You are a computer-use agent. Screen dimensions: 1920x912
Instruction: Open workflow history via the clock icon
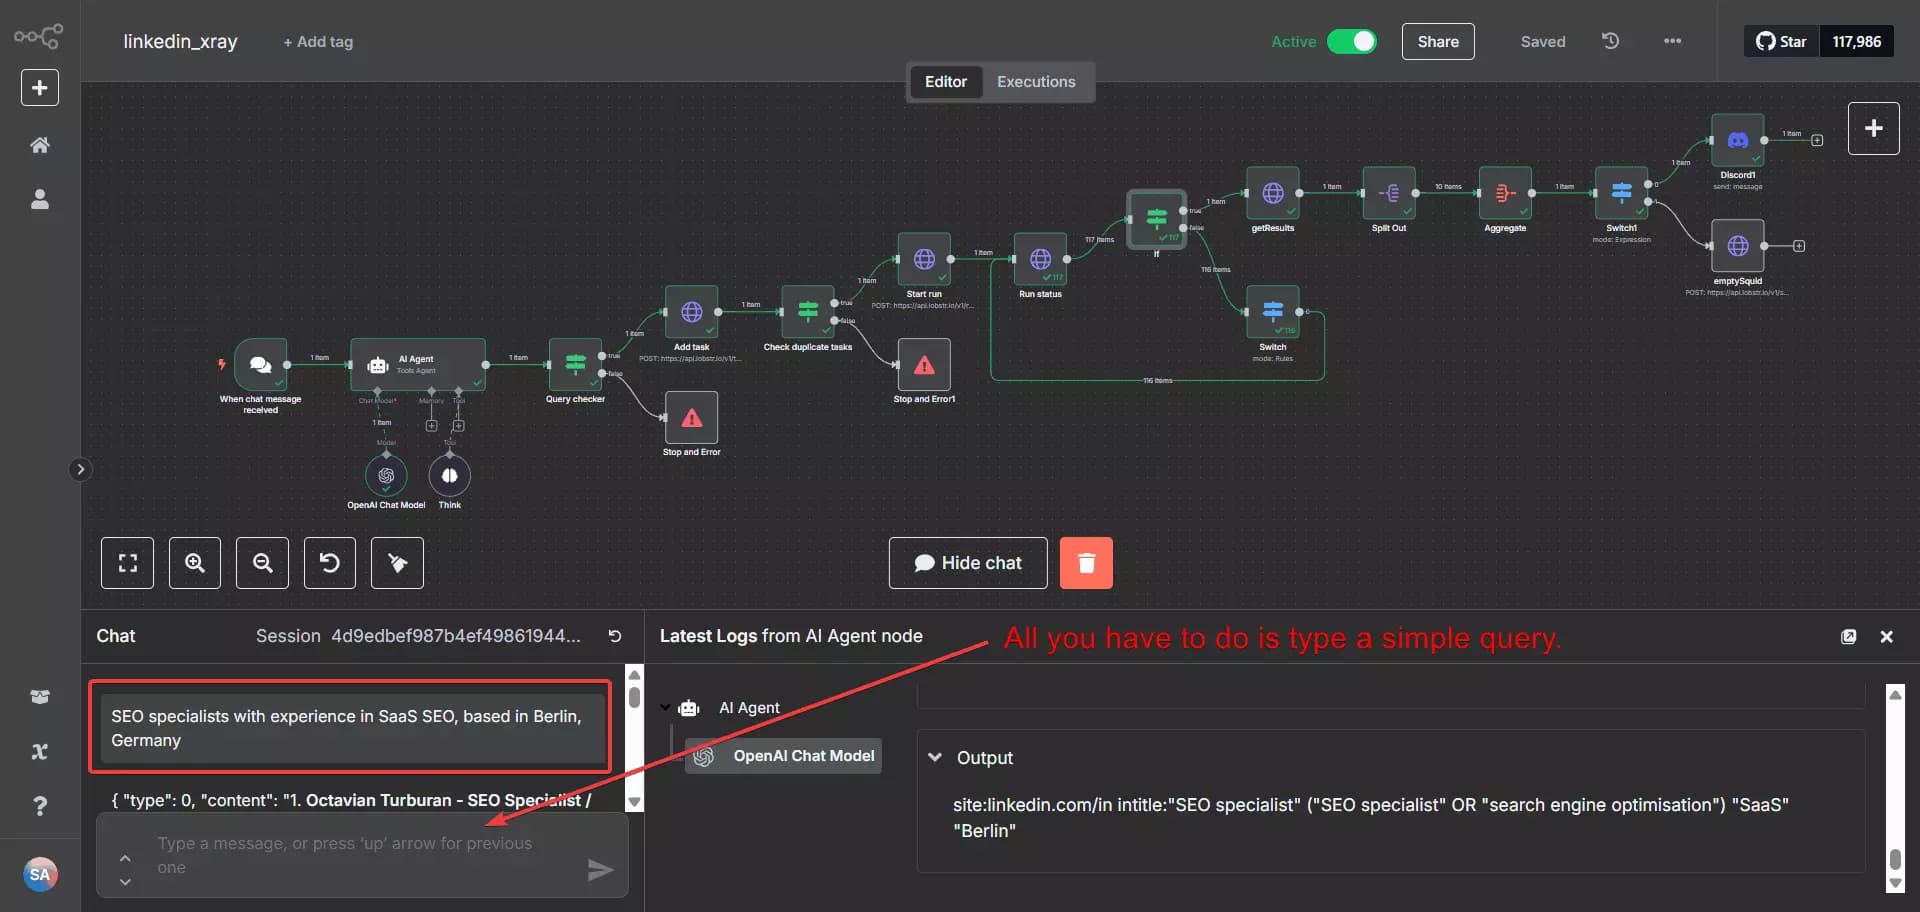coord(1610,41)
